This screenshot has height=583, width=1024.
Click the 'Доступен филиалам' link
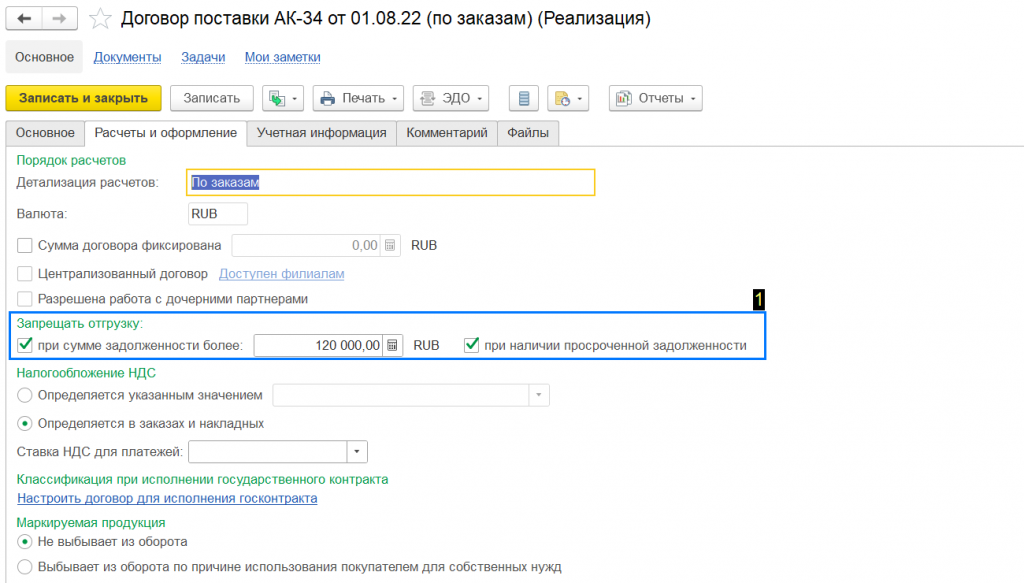281,274
